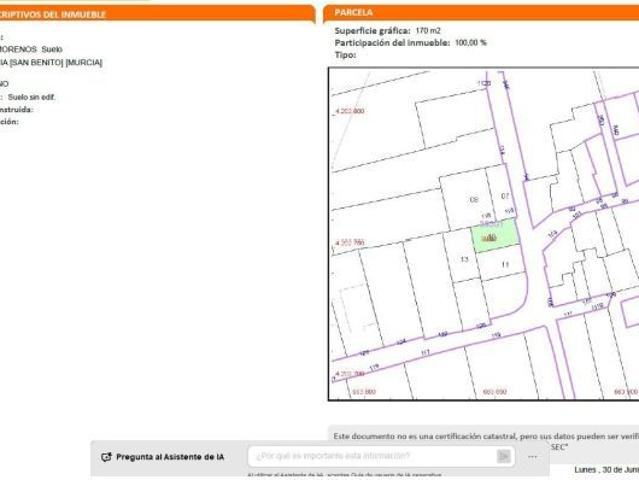Viewport: 639px width, 480px height.
Task: Click the 'Superficie gráfica:' label
Action: point(372,31)
